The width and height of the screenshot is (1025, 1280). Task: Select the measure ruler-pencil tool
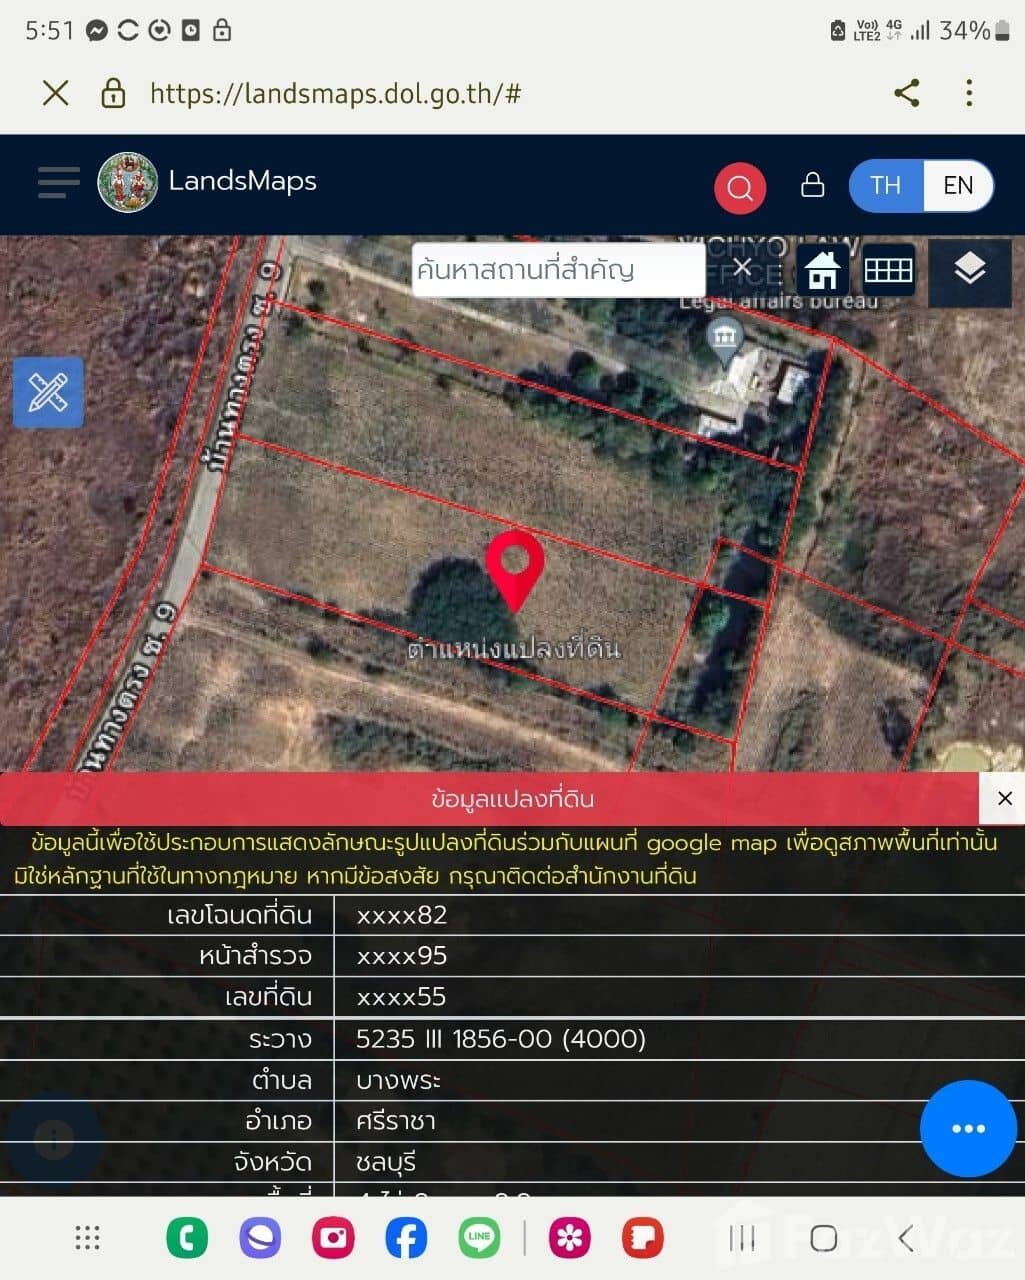pyautogui.click(x=48, y=393)
